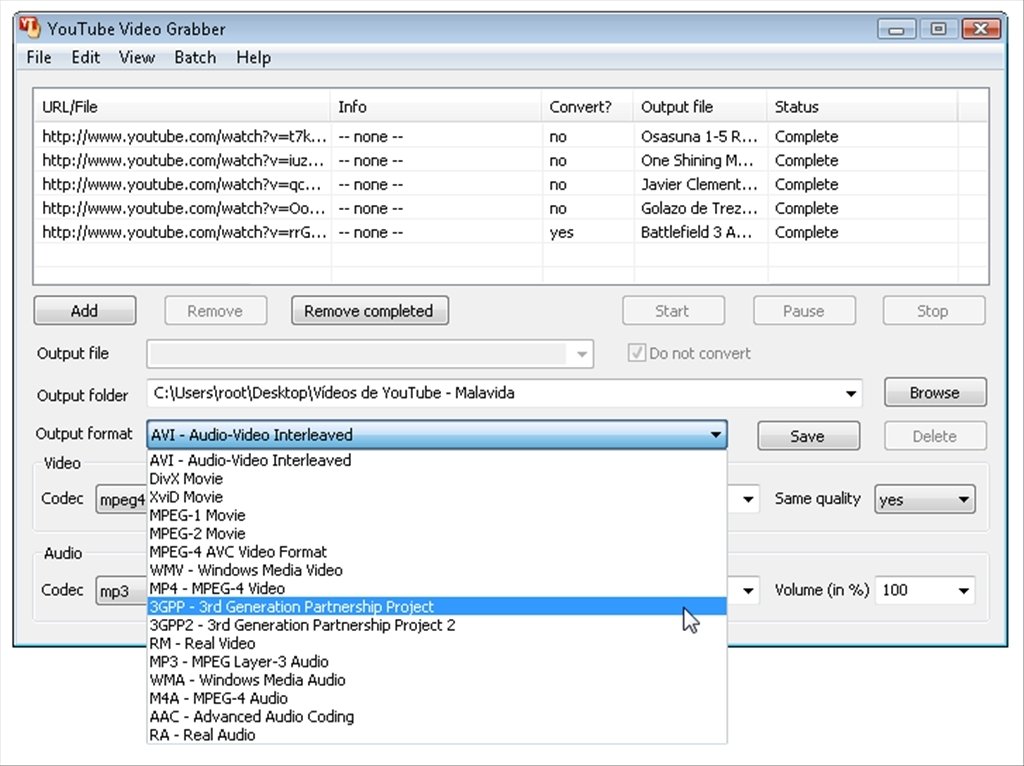
Task: Click the Status column header
Action: (862, 106)
